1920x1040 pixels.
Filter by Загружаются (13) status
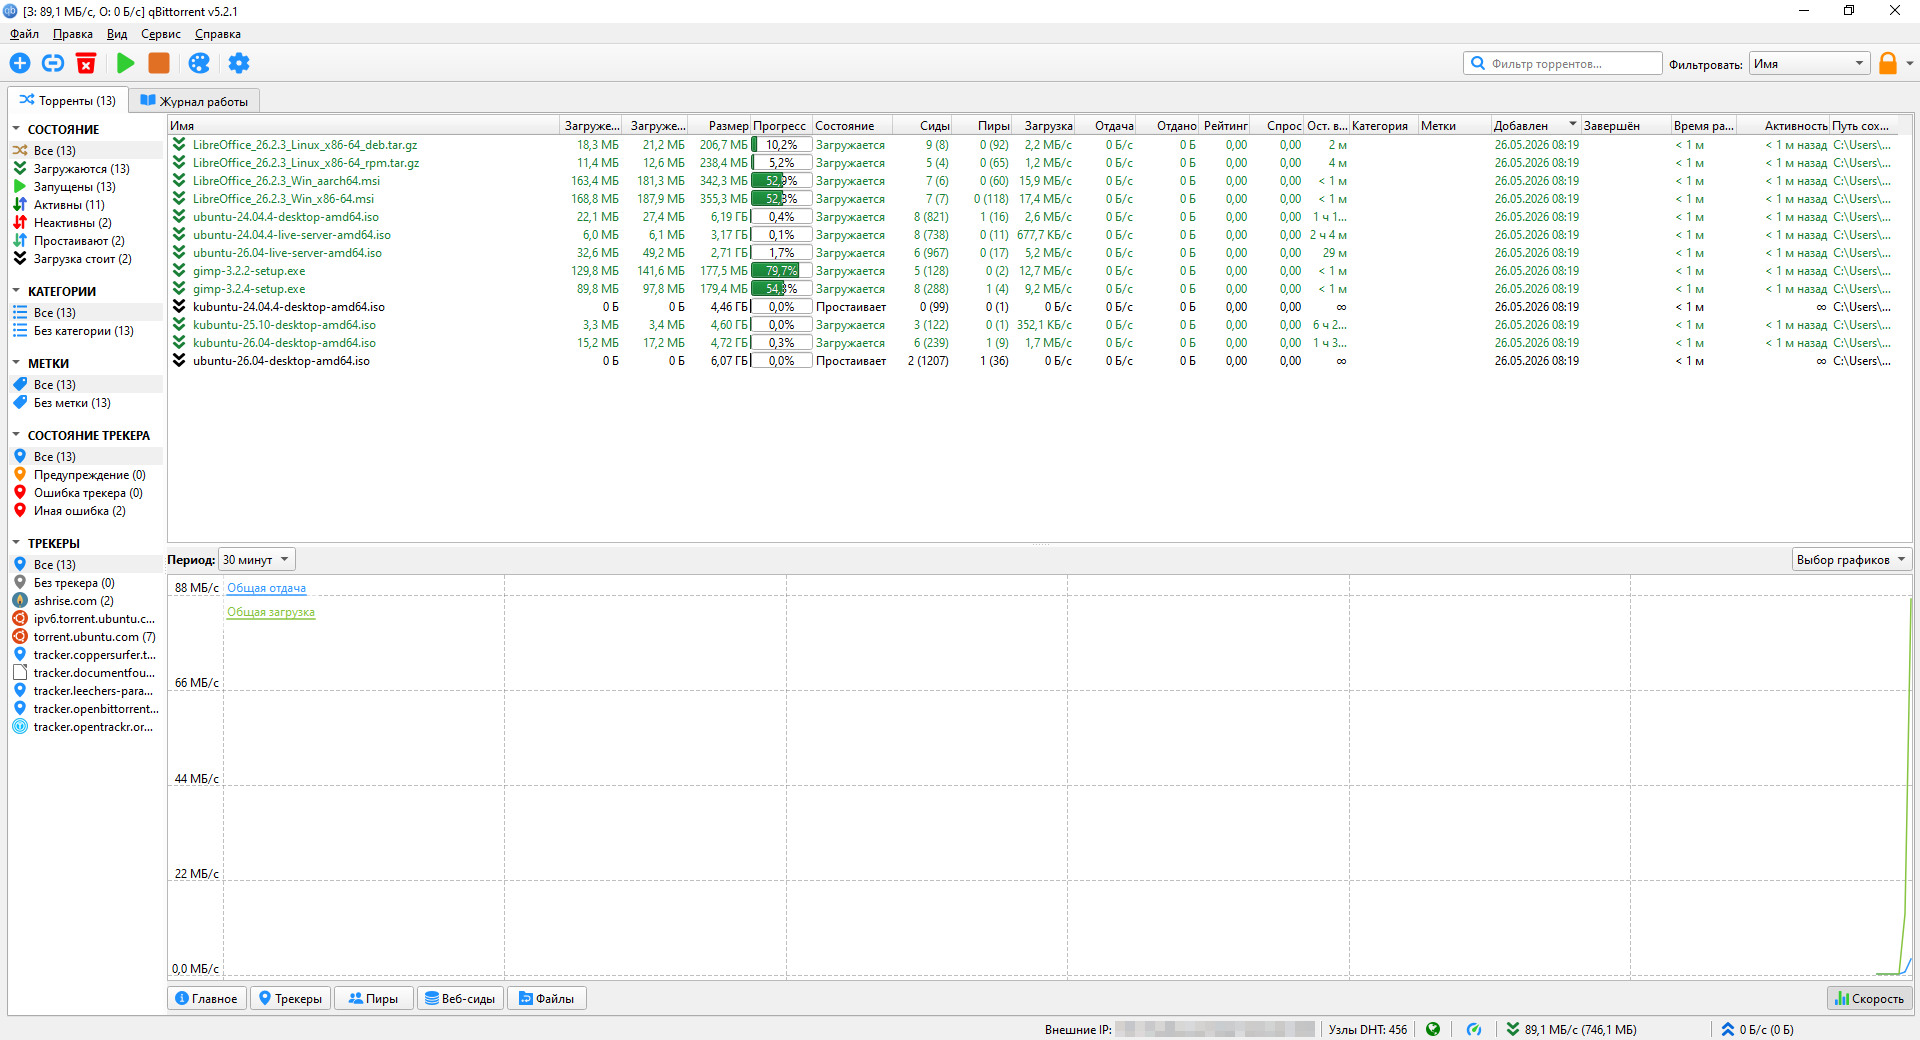pyautogui.click(x=85, y=169)
